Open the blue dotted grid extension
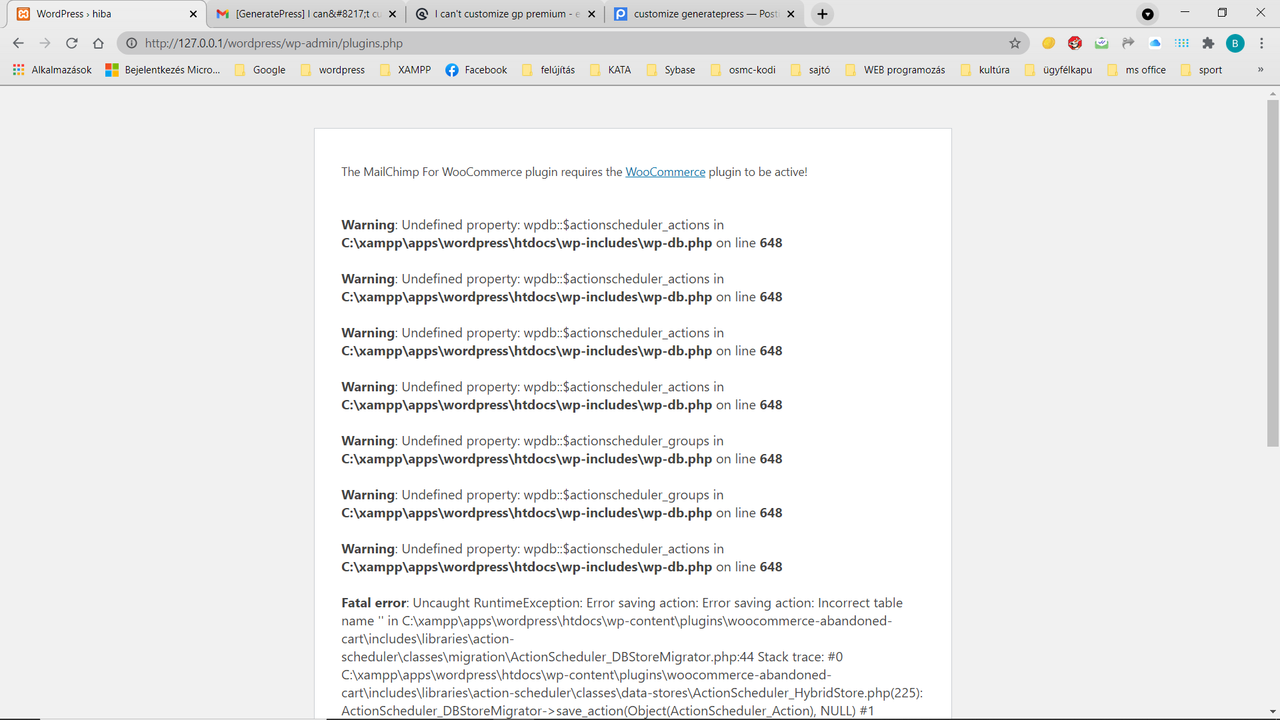The height and width of the screenshot is (720, 1280). (x=1182, y=43)
